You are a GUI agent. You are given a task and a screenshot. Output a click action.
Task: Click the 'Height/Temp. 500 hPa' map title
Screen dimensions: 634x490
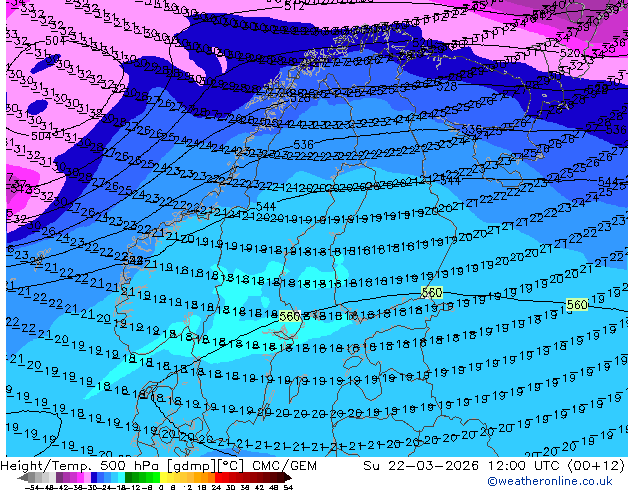point(81,466)
